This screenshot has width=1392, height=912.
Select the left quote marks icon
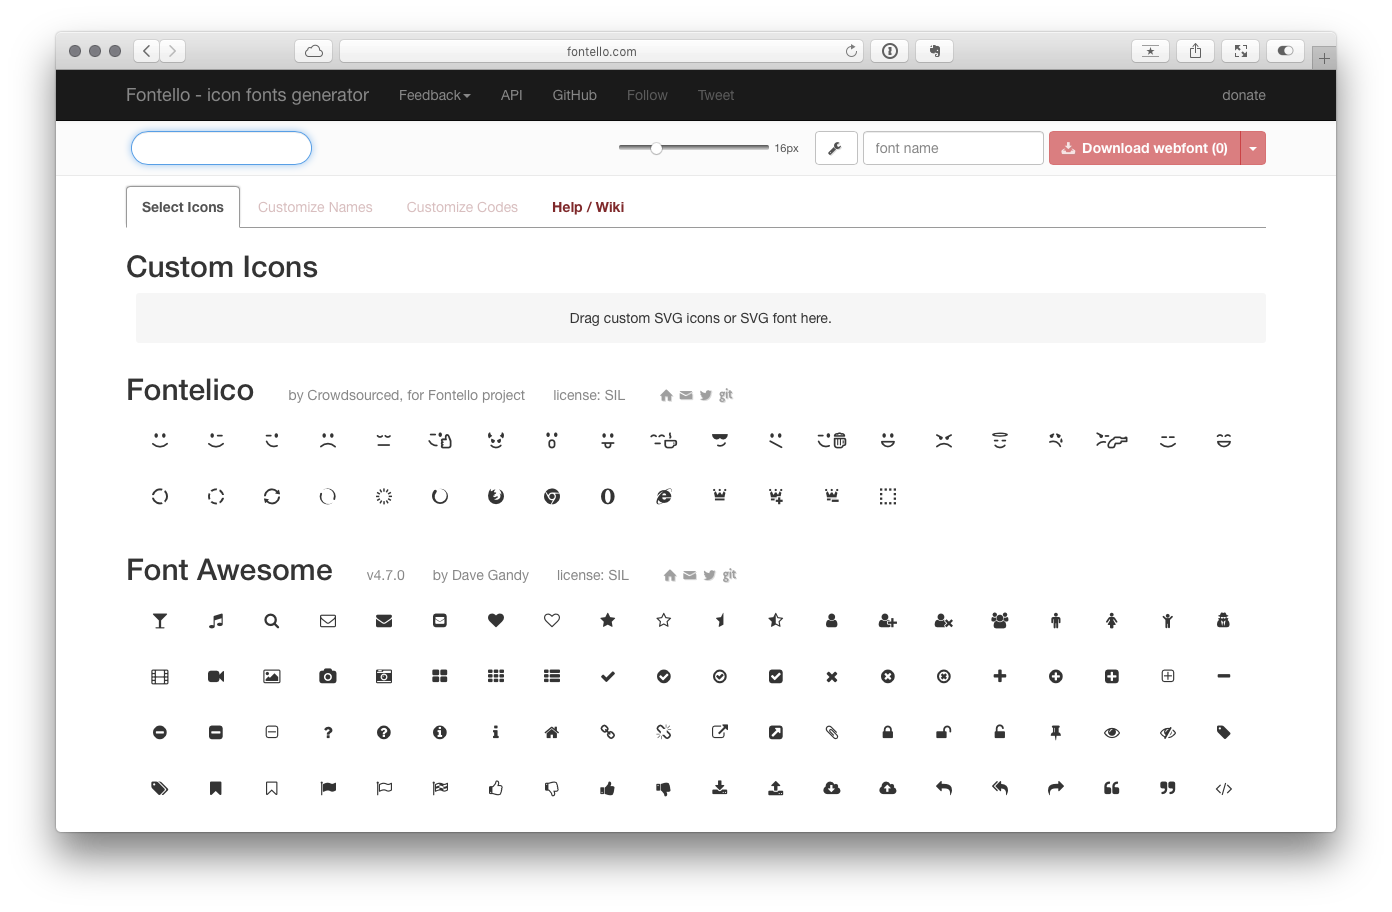click(x=1112, y=789)
